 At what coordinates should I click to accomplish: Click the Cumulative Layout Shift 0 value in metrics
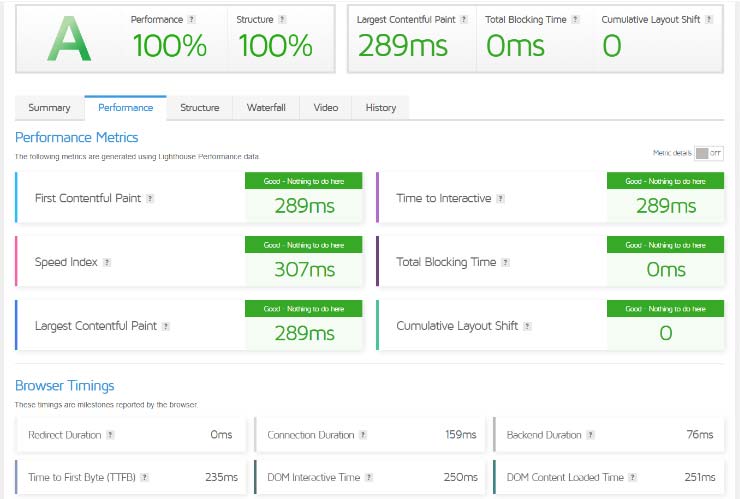665,333
